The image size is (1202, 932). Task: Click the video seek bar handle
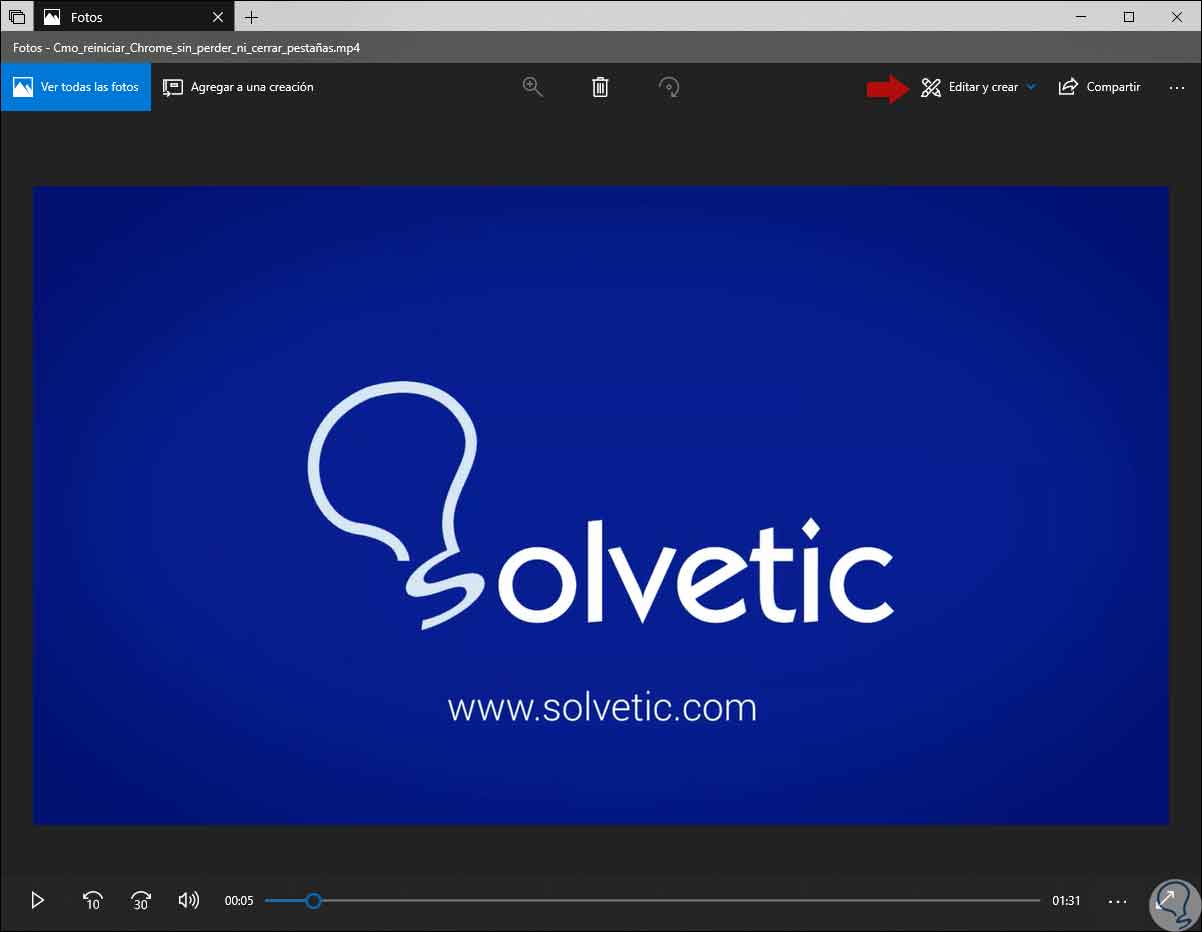click(x=313, y=901)
